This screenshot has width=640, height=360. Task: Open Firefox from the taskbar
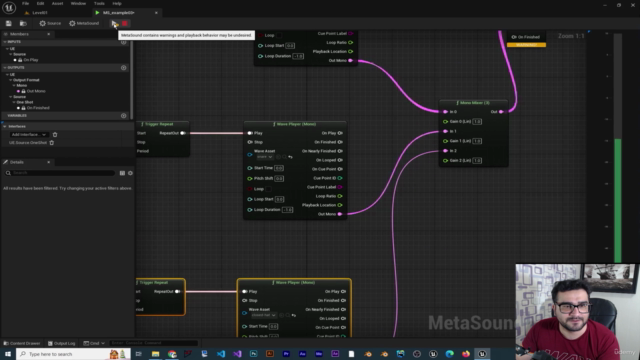[x=466, y=354]
